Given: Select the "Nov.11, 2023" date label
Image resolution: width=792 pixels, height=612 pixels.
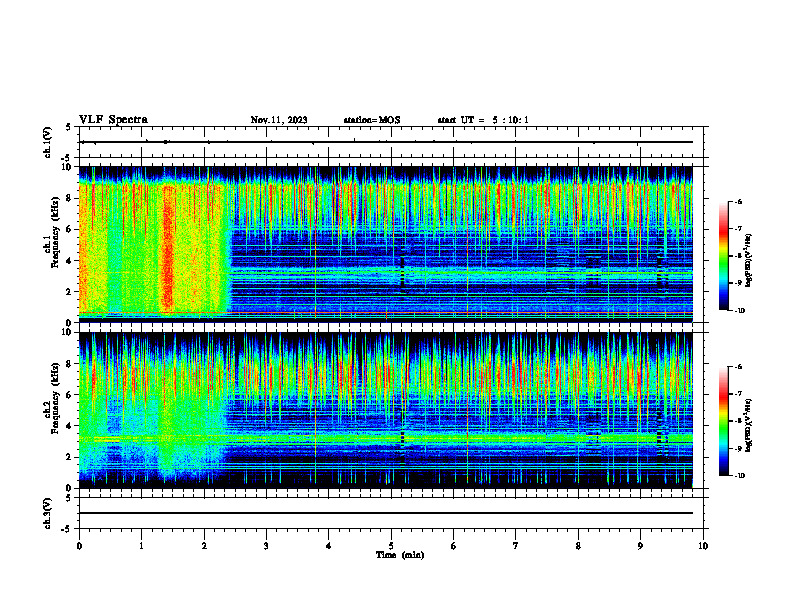Looking at the screenshot, I should tap(279, 120).
